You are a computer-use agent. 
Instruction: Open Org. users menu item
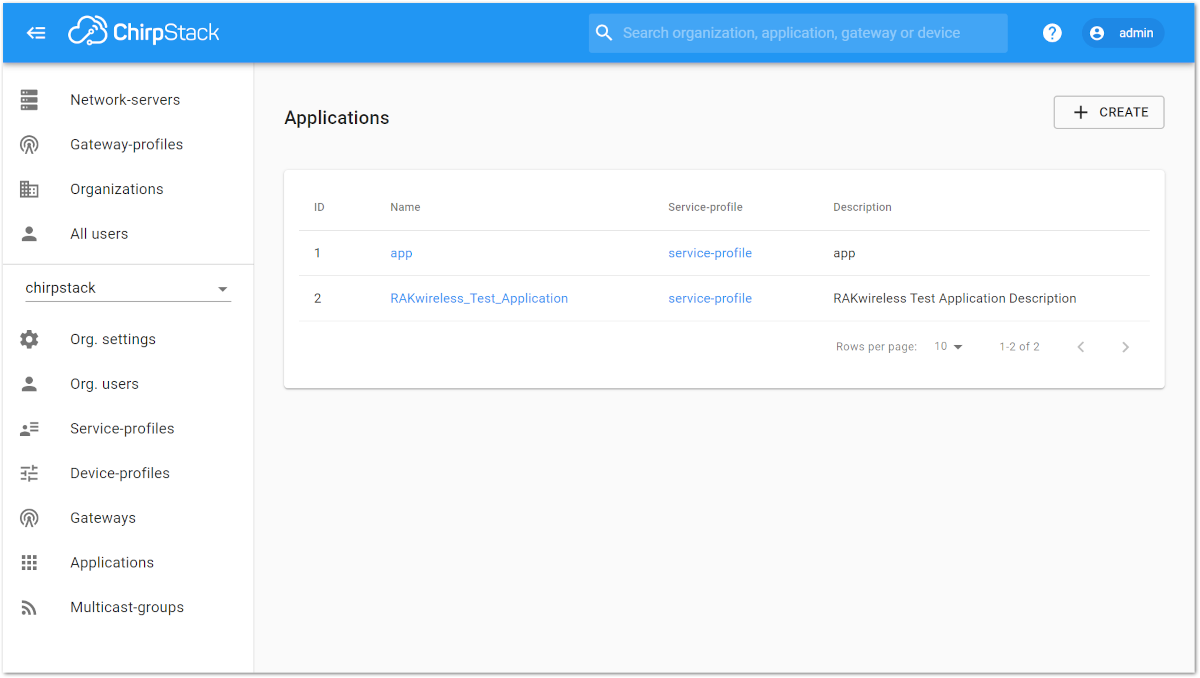pos(128,384)
